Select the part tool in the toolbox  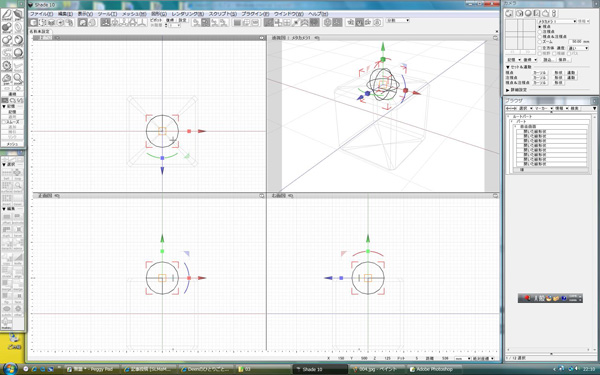pyautogui.click(x=18, y=15)
